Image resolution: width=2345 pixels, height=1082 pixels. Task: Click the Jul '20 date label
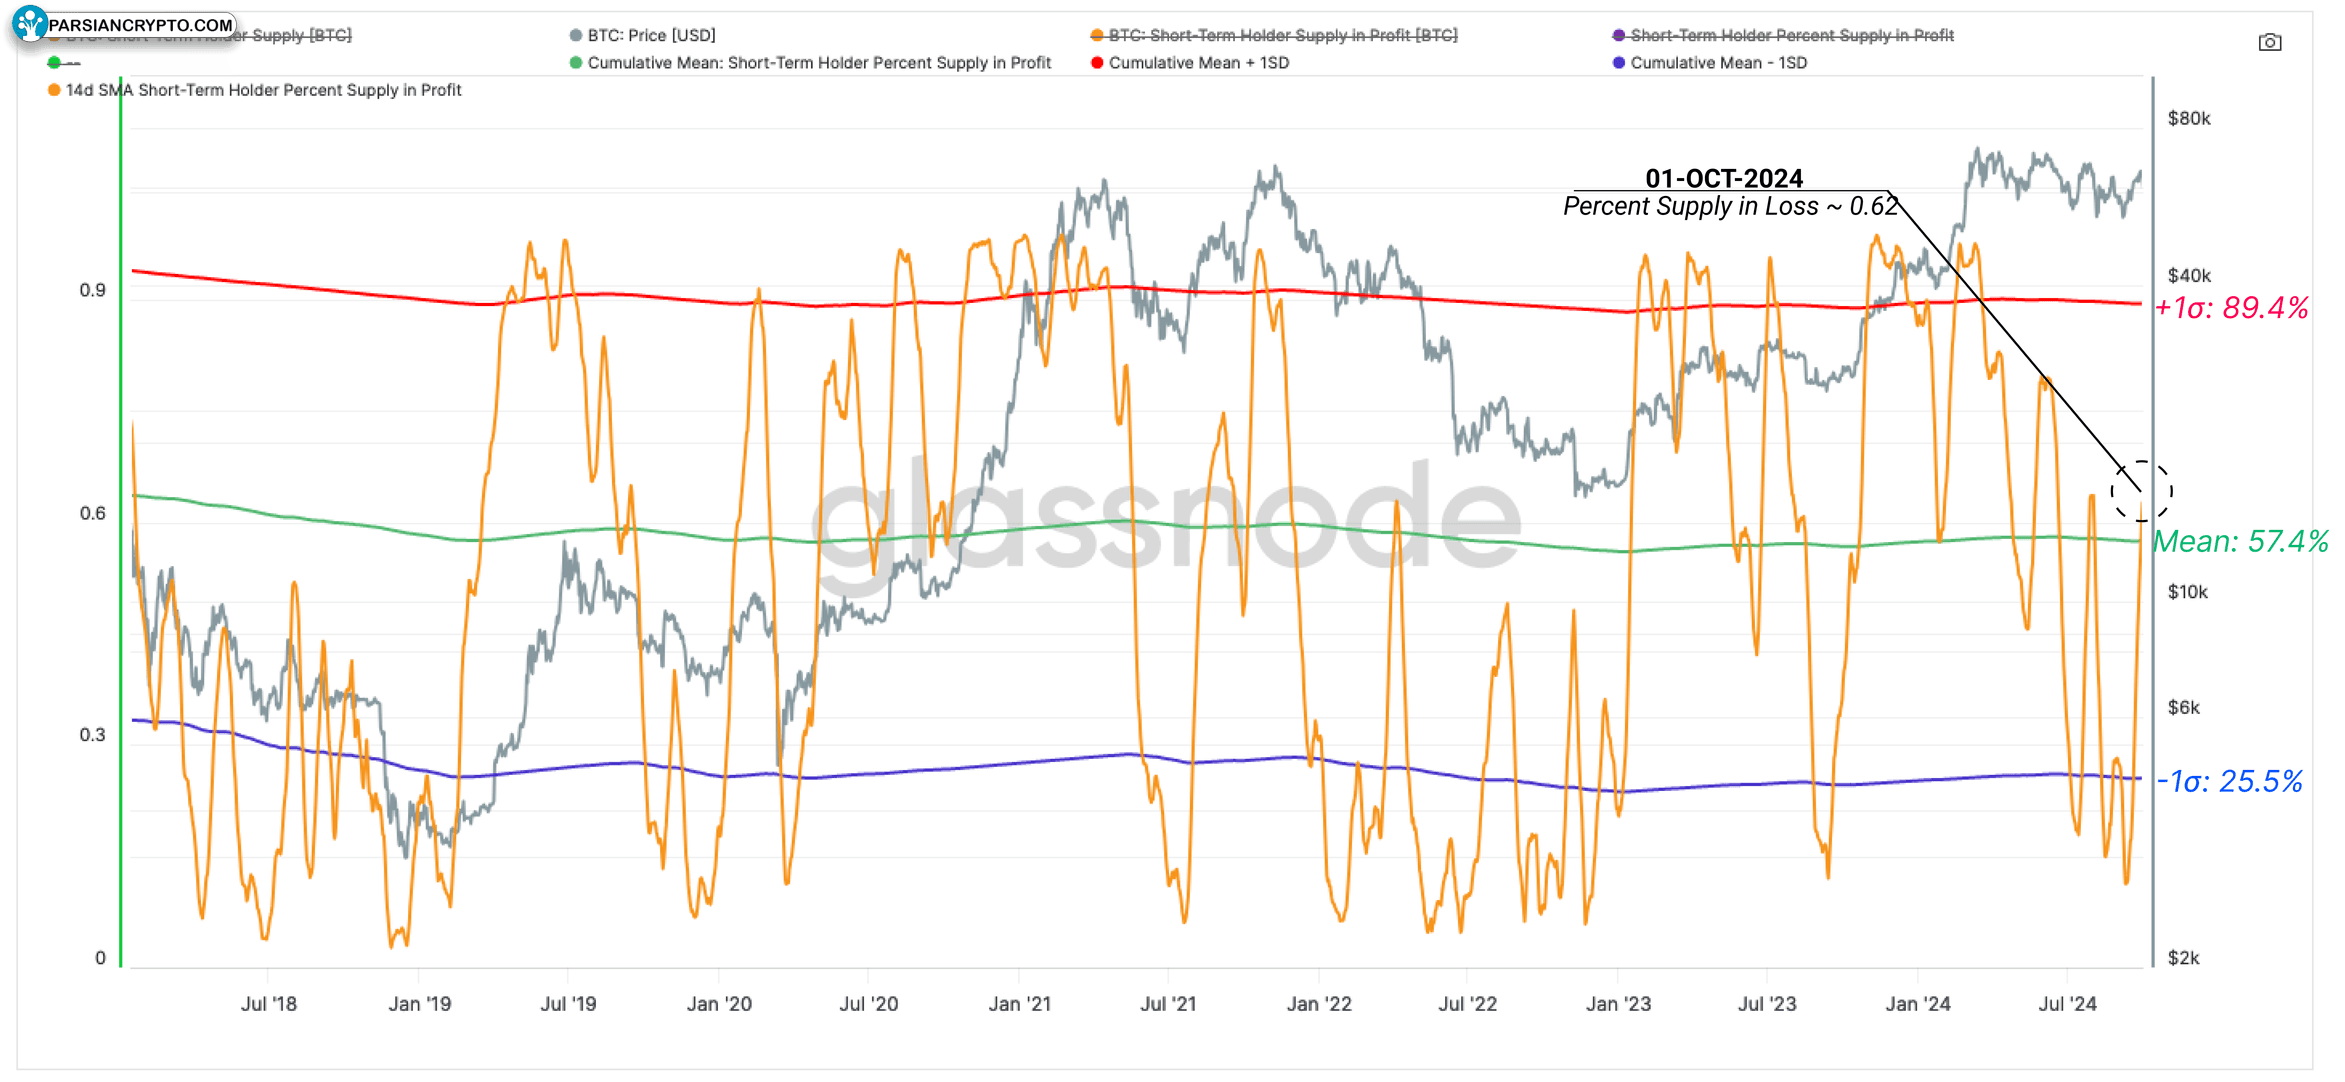pos(868,1003)
